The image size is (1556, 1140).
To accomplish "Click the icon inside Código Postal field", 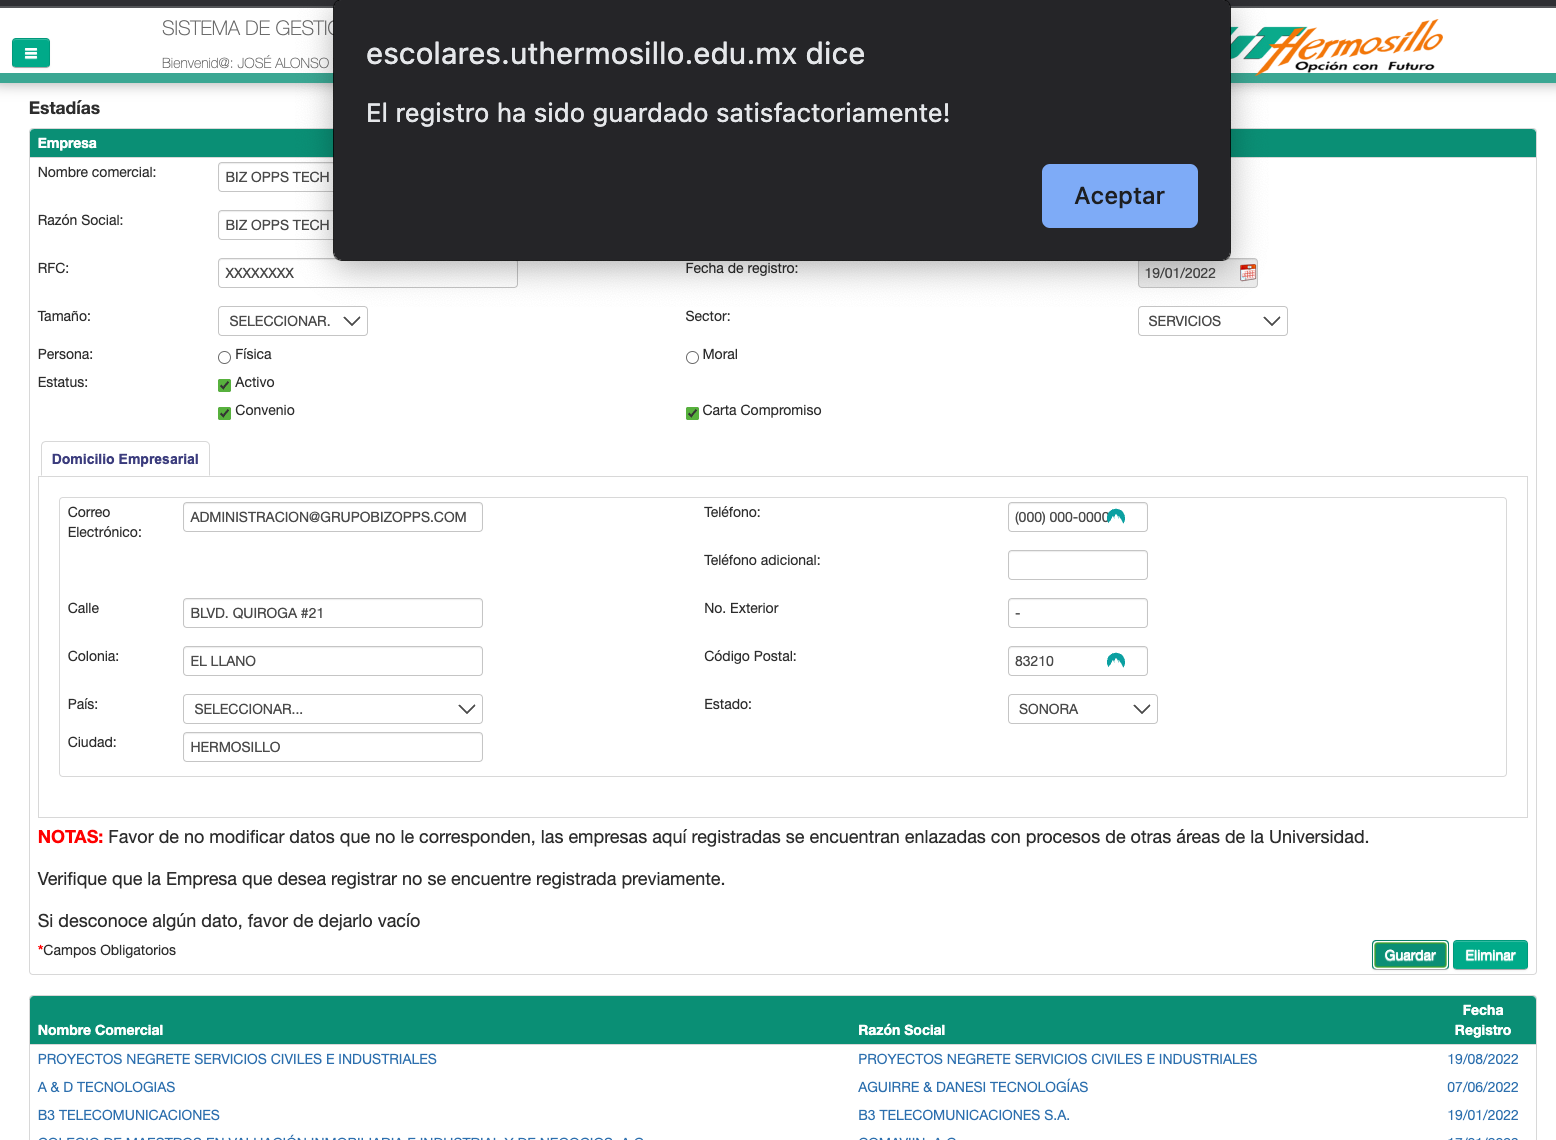I will [1116, 661].
